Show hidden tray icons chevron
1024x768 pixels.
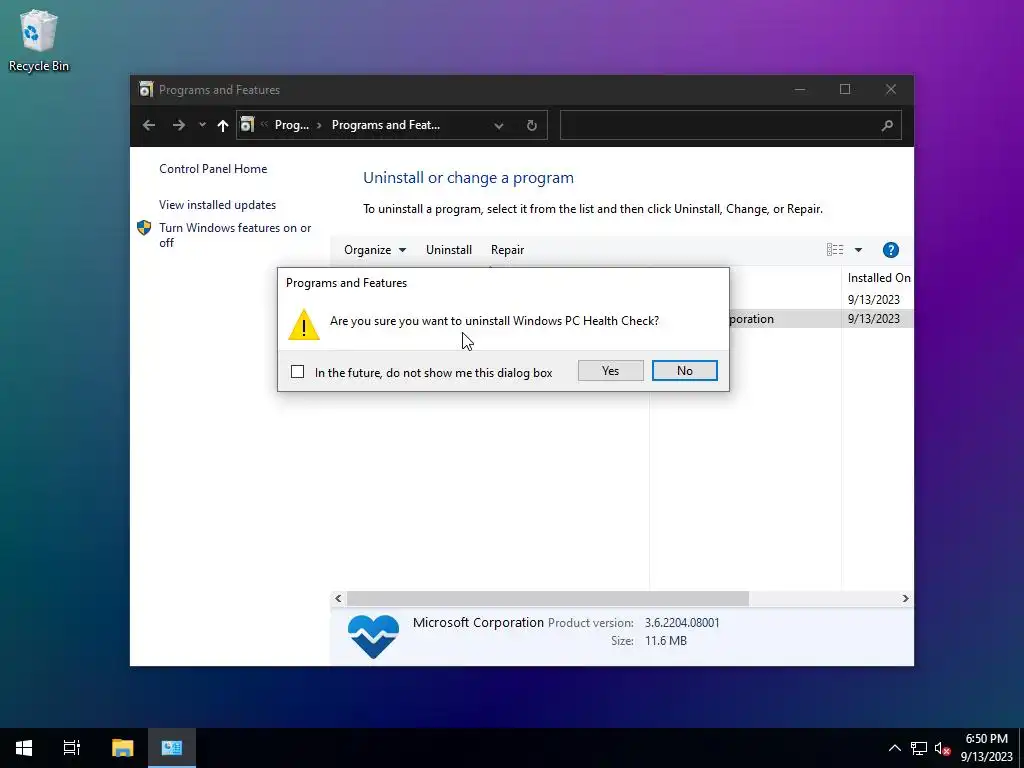pos(895,748)
